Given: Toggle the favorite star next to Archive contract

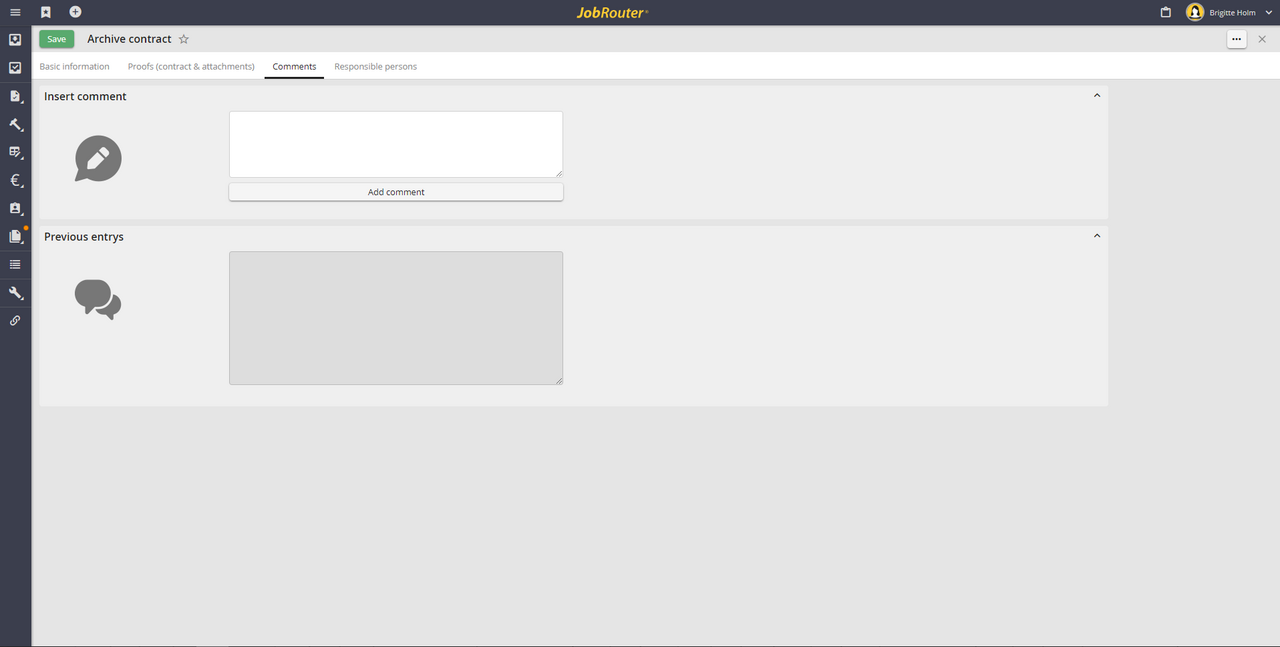Looking at the screenshot, I should pos(184,39).
